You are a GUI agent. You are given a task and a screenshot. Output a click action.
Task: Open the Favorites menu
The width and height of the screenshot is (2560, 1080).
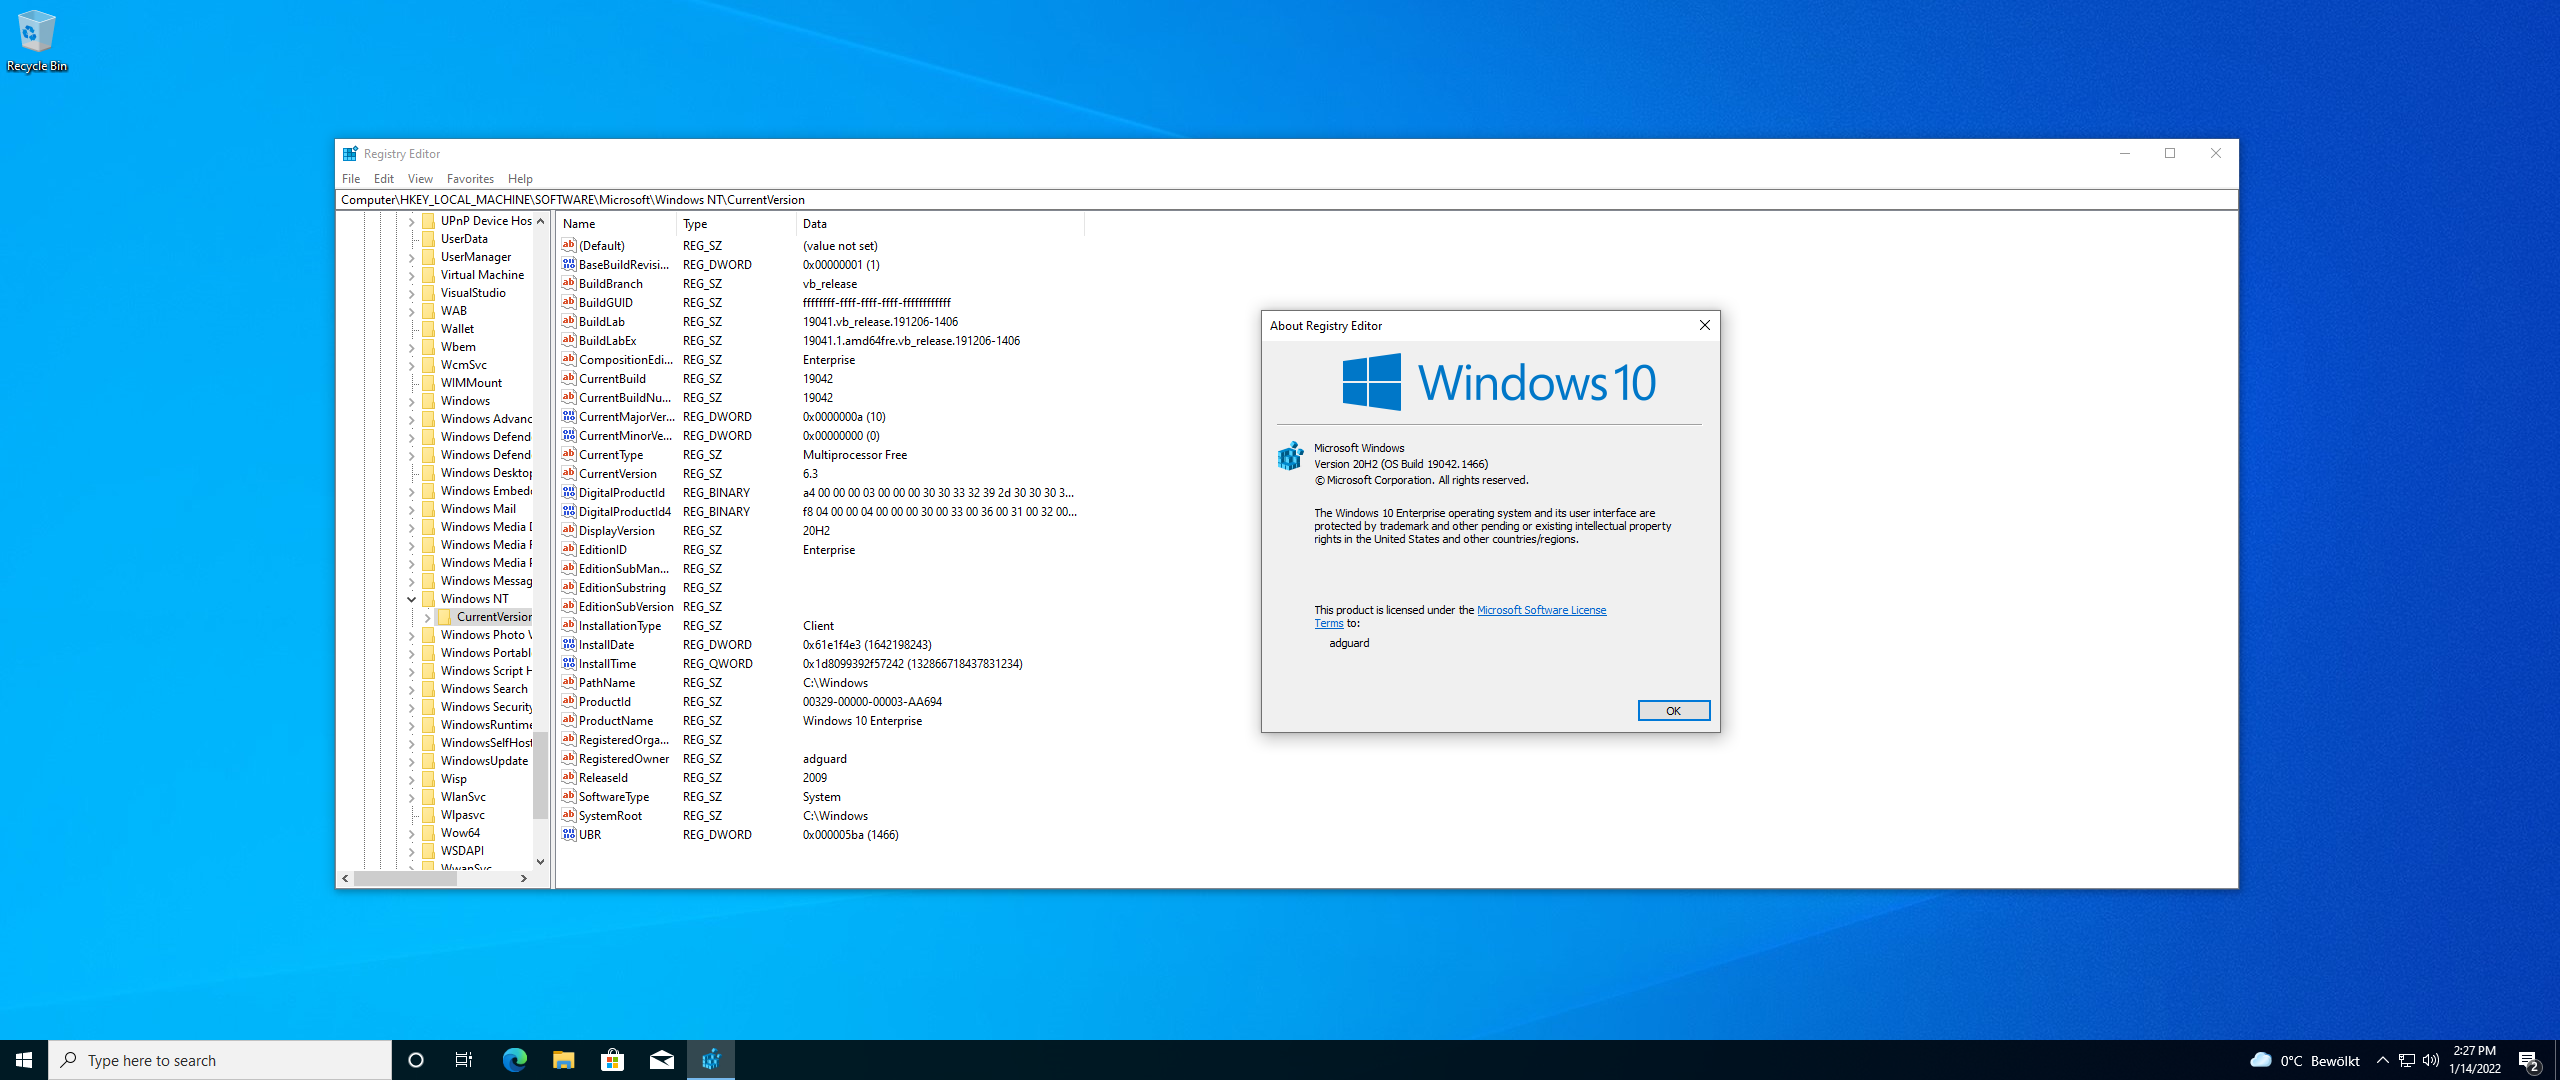tap(470, 179)
